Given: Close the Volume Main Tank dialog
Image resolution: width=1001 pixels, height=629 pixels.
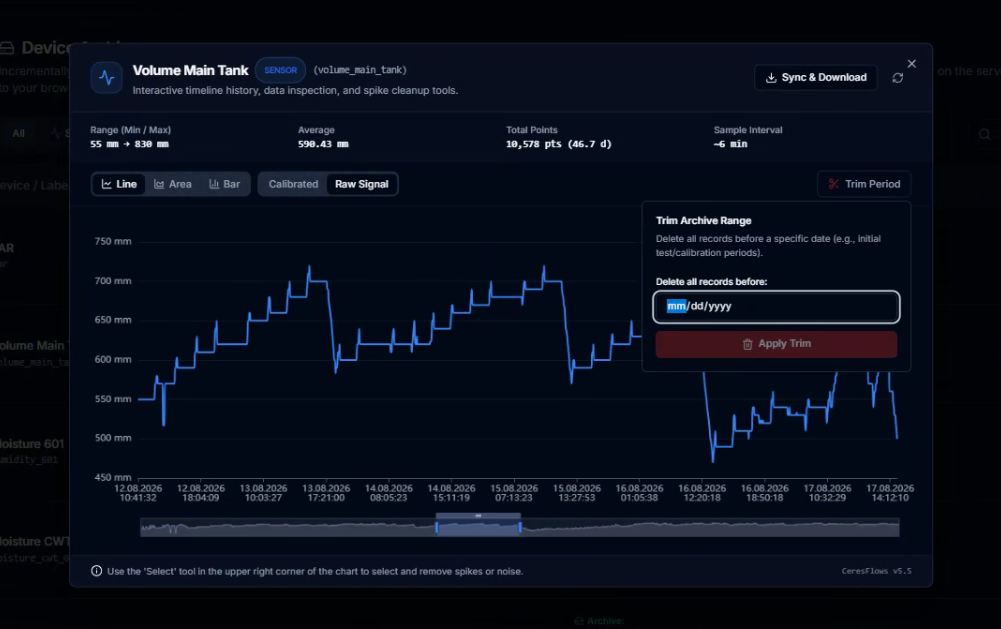Looking at the screenshot, I should (912, 64).
